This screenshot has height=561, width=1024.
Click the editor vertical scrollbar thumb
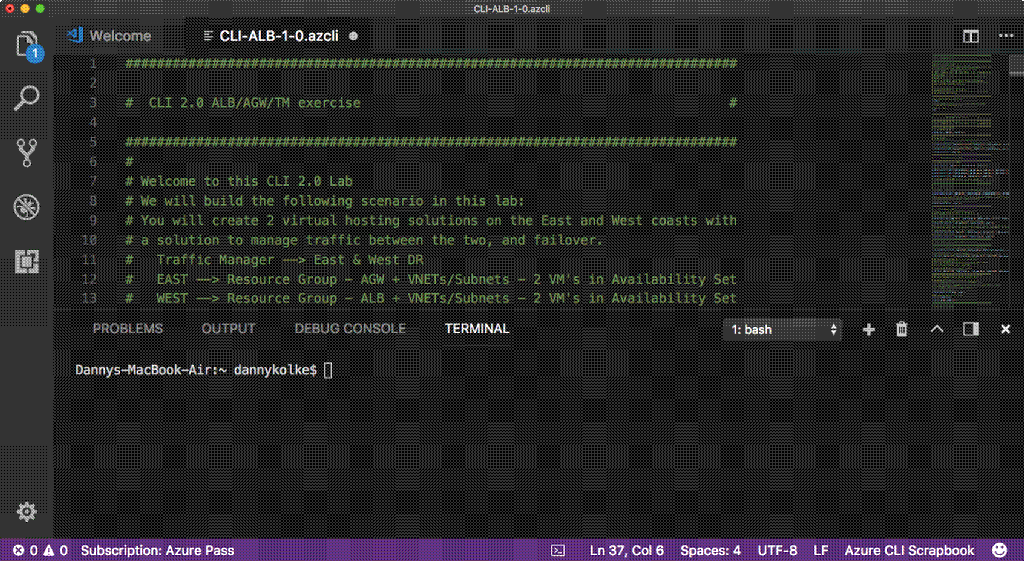(1016, 64)
